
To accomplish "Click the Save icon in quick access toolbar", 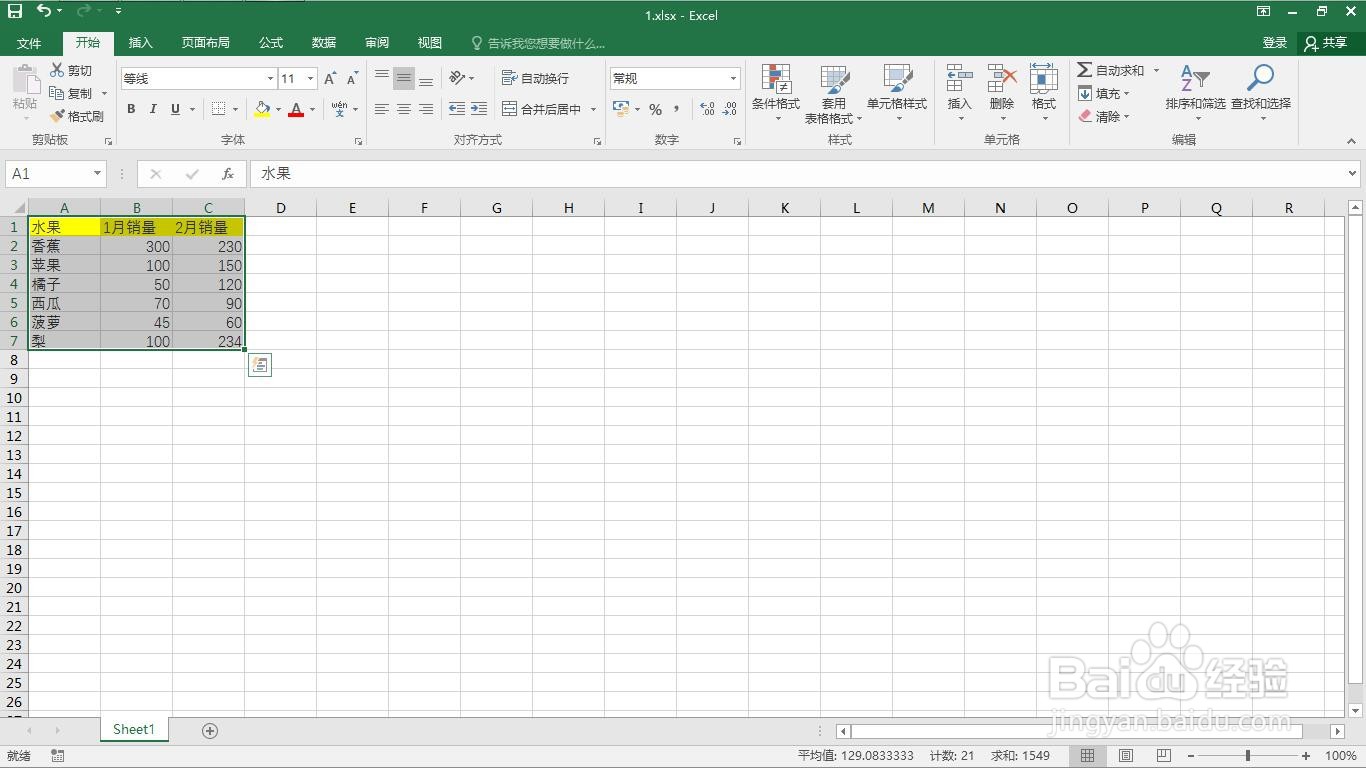I will tap(15, 11).
